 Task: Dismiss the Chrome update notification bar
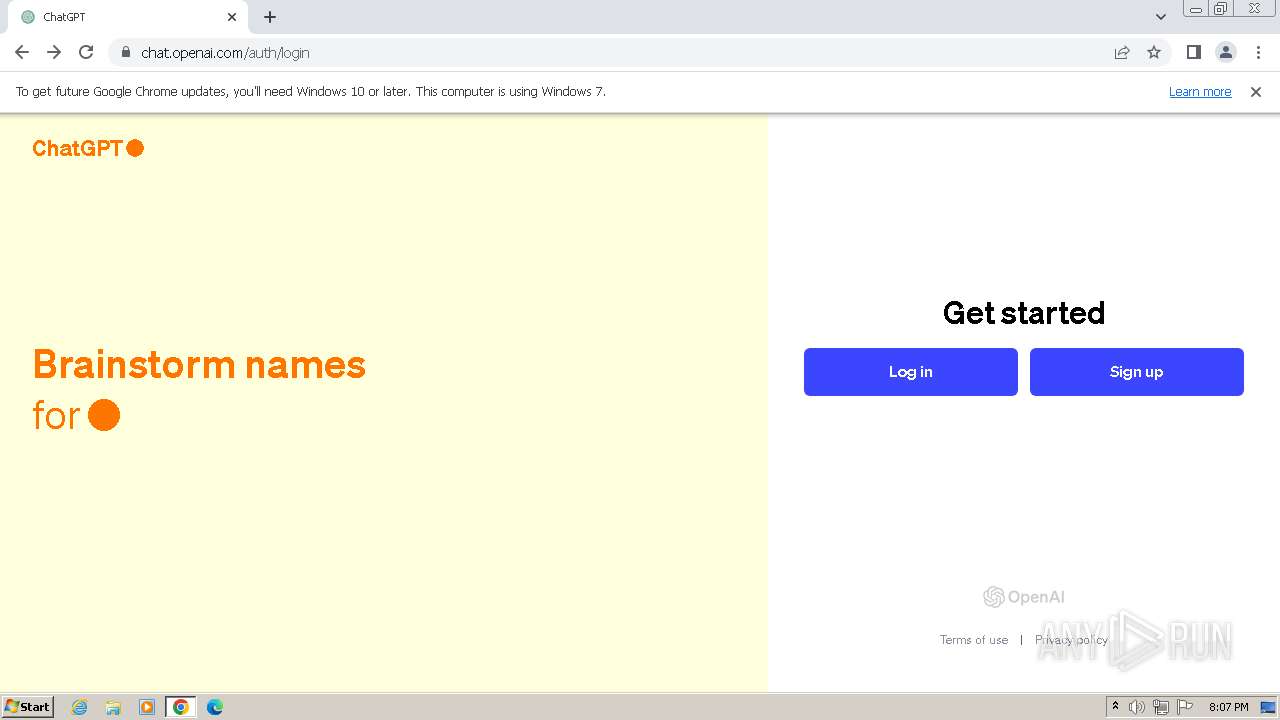pyautogui.click(x=1256, y=92)
